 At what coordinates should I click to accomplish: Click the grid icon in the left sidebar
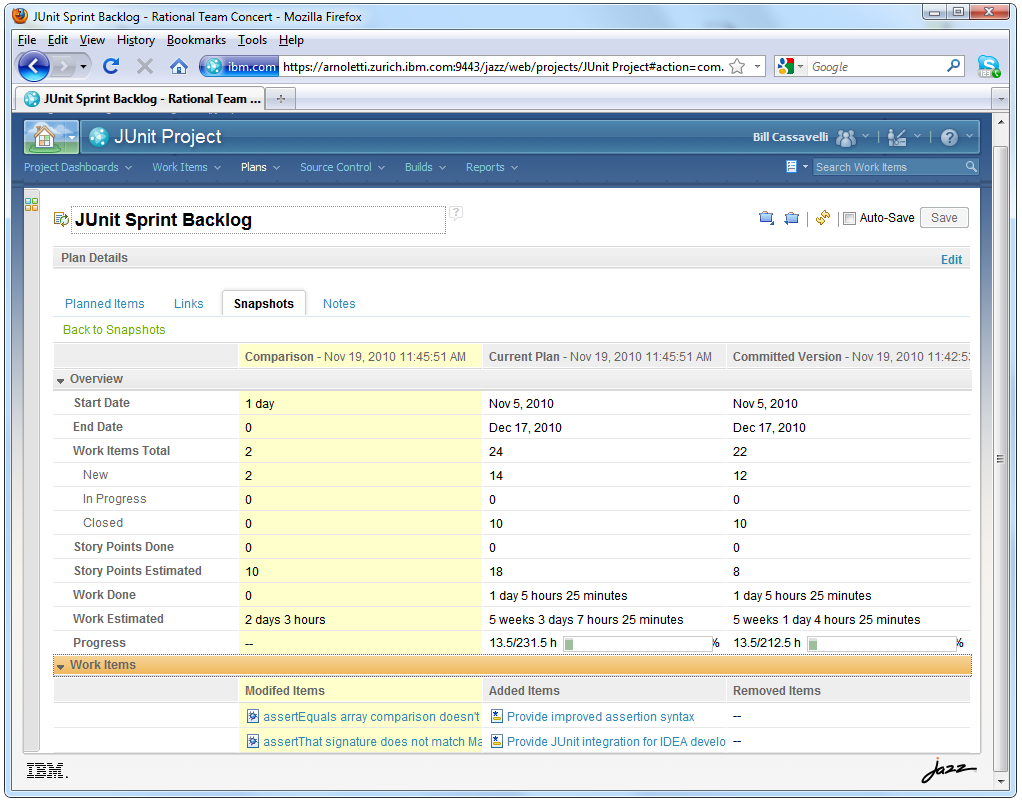[x=31, y=204]
